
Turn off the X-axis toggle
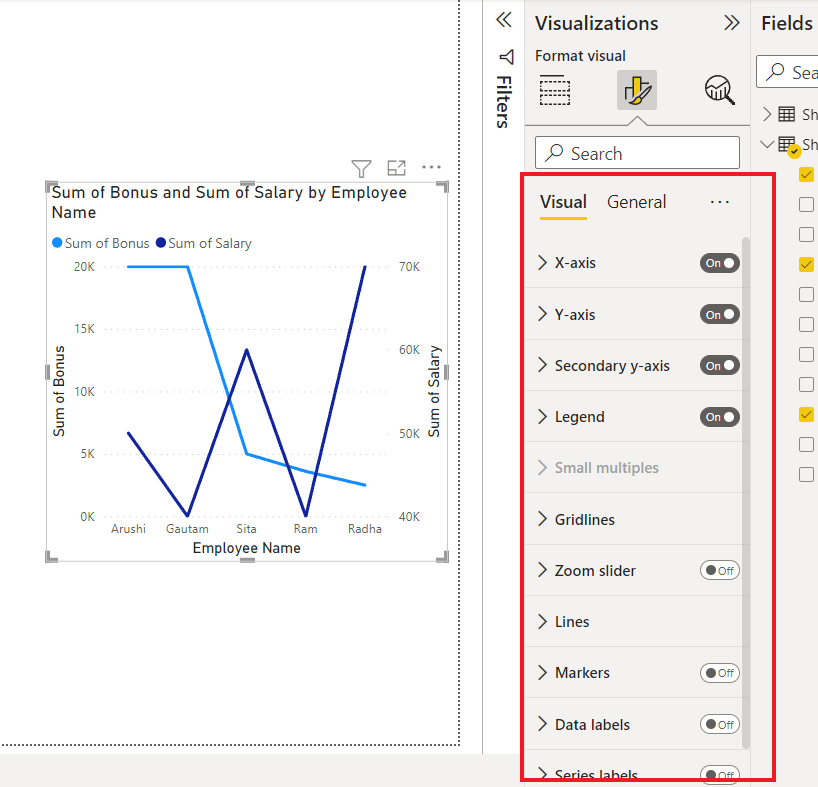(x=719, y=263)
